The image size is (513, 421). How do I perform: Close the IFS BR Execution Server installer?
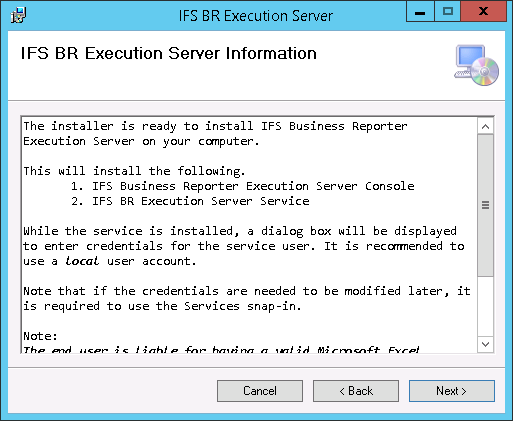(x=484, y=12)
